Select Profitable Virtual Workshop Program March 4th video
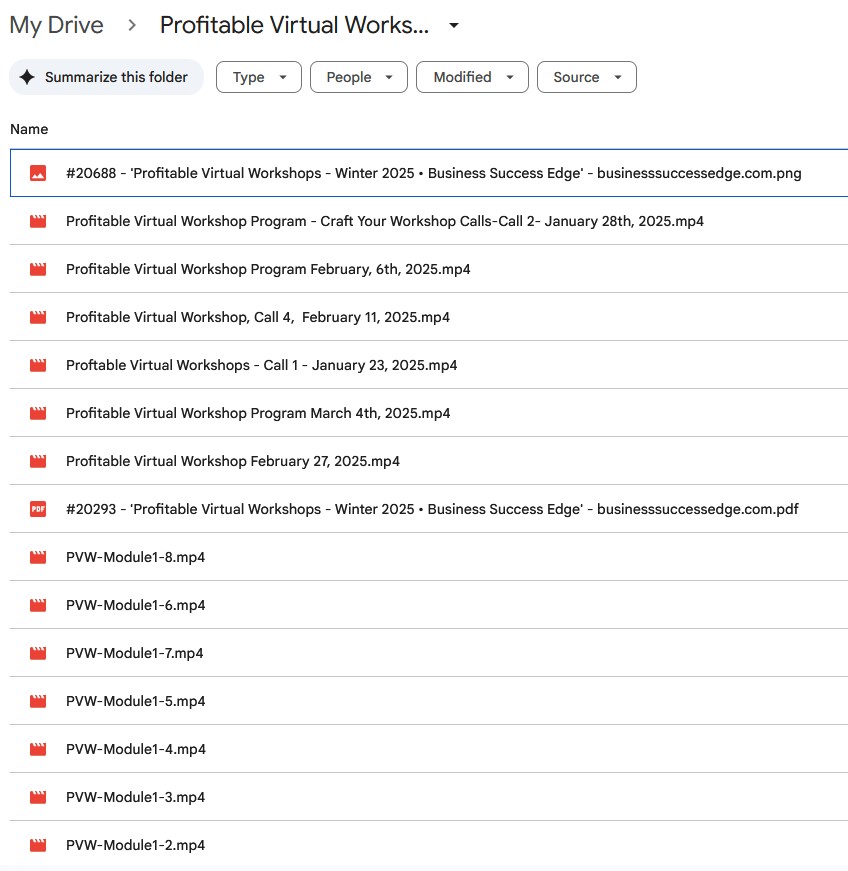Viewport: 848px width, 871px height. point(258,413)
